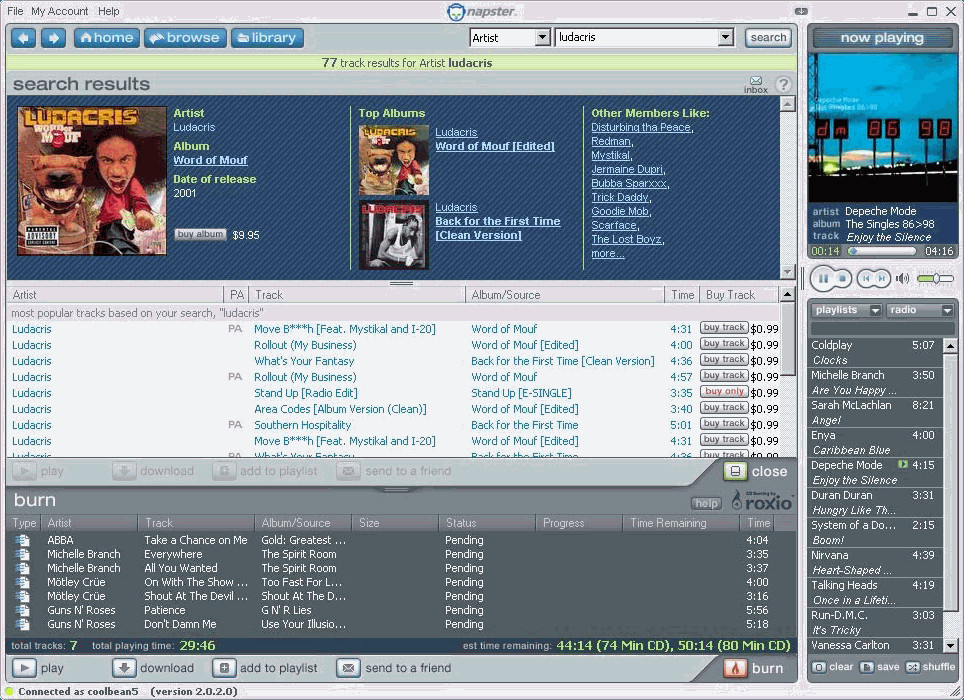
Task: Open the File menu
Action: [x=15, y=11]
